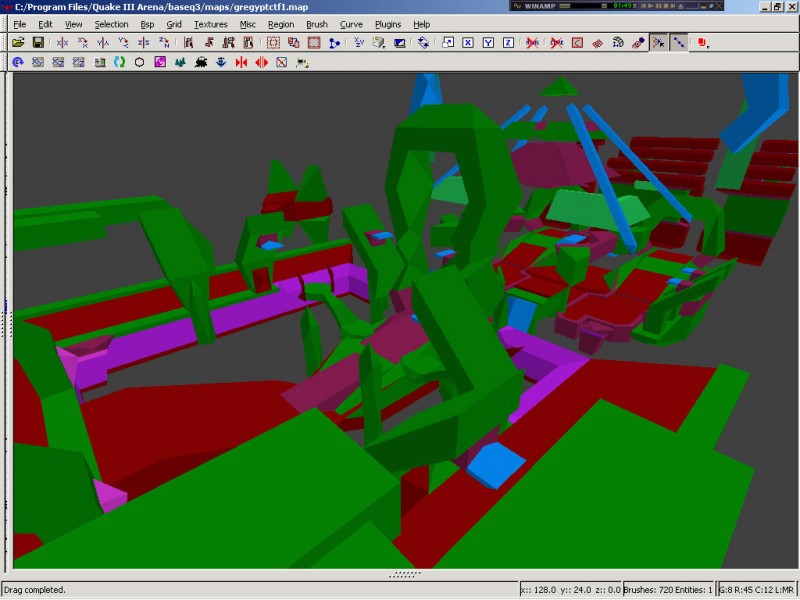Toggle the pressed blue dotted-line button
Image resolution: width=800 pixels, height=600 pixels.
(679, 43)
